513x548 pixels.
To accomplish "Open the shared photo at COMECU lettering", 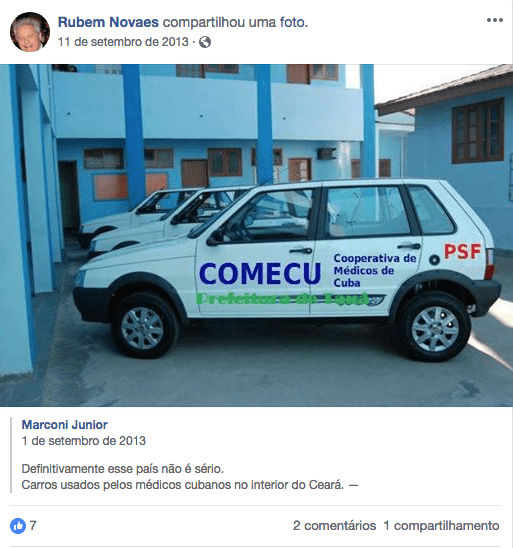I will [x=260, y=274].
